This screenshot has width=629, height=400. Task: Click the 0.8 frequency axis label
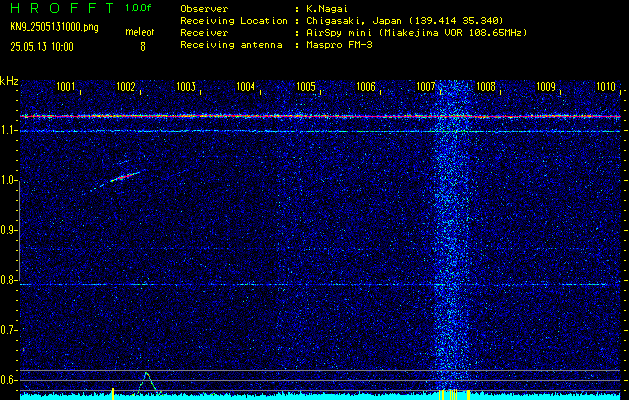pyautogui.click(x=9, y=280)
